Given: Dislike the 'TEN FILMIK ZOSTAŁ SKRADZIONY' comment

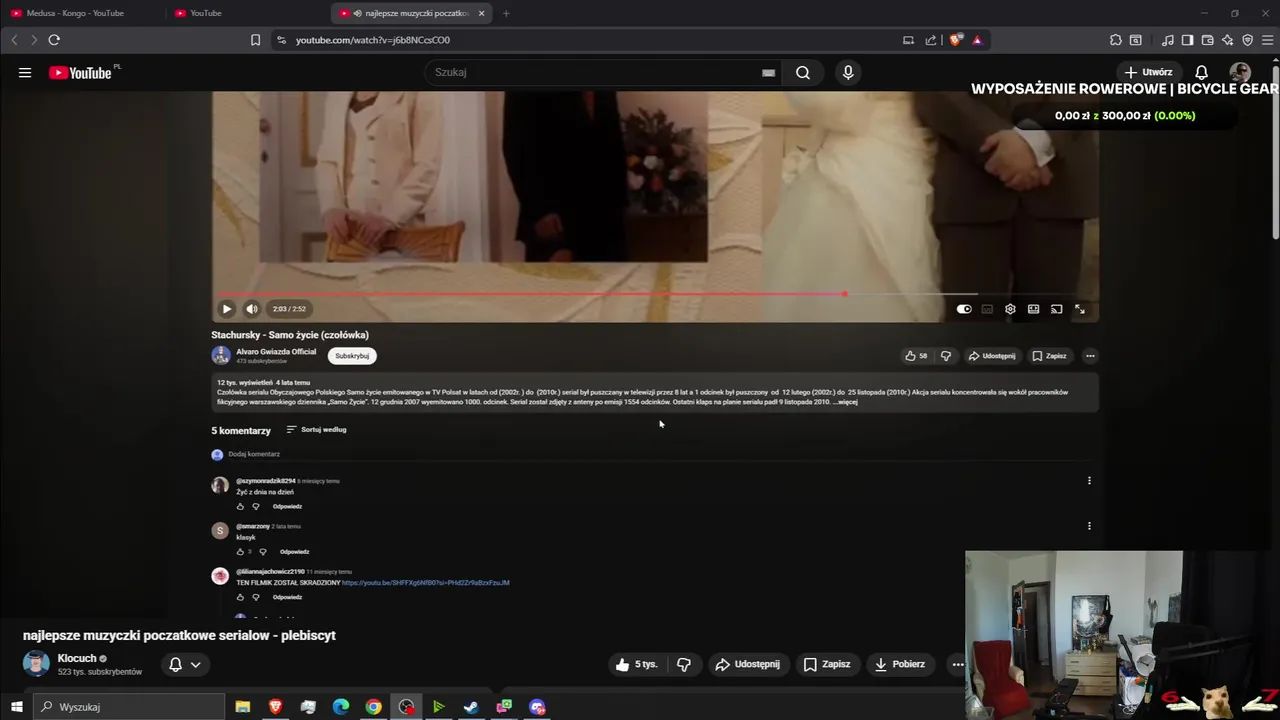Looking at the screenshot, I should (x=255, y=598).
